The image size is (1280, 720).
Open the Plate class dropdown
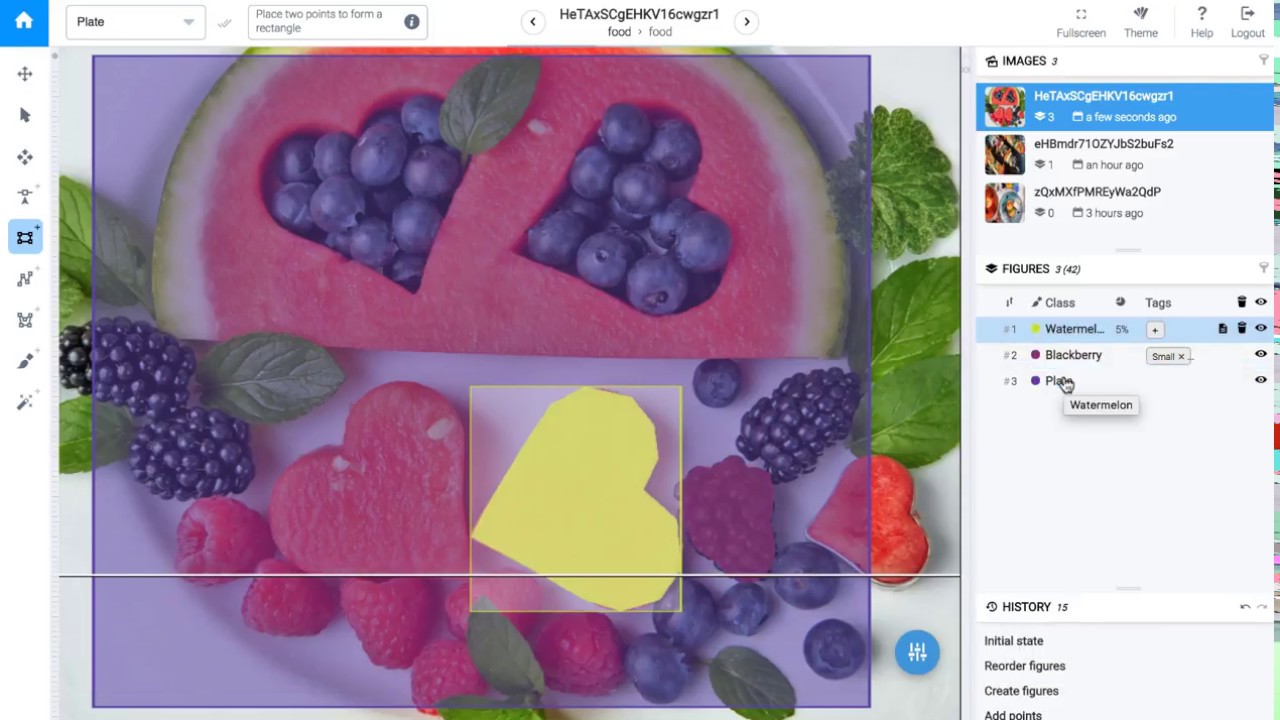pos(136,22)
